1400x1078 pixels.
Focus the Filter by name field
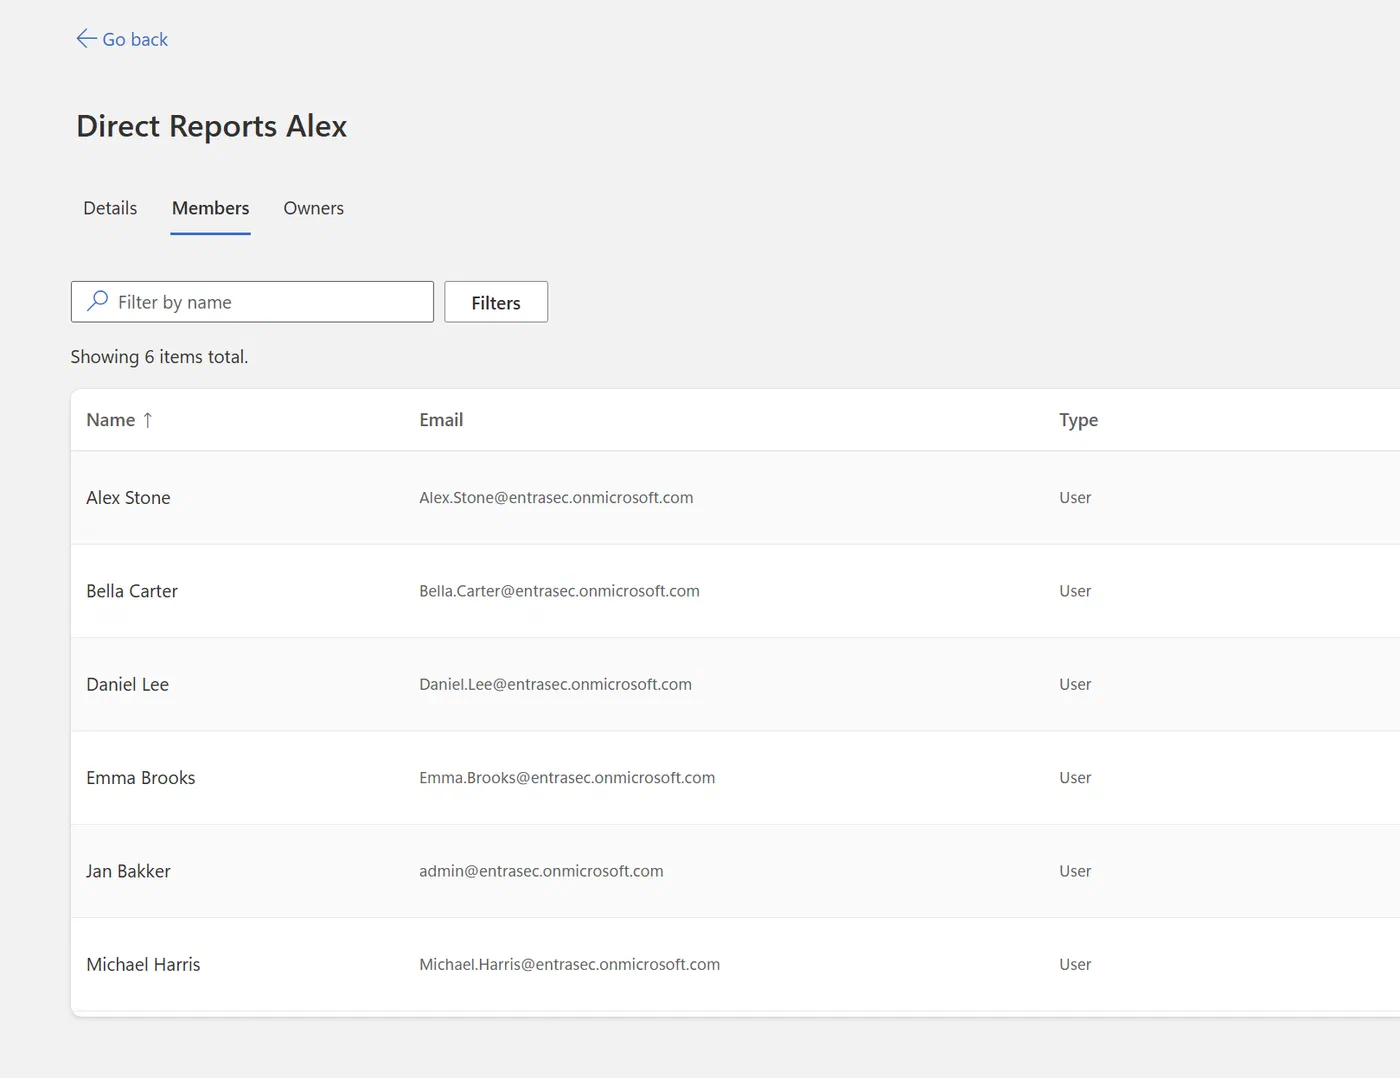(x=252, y=302)
